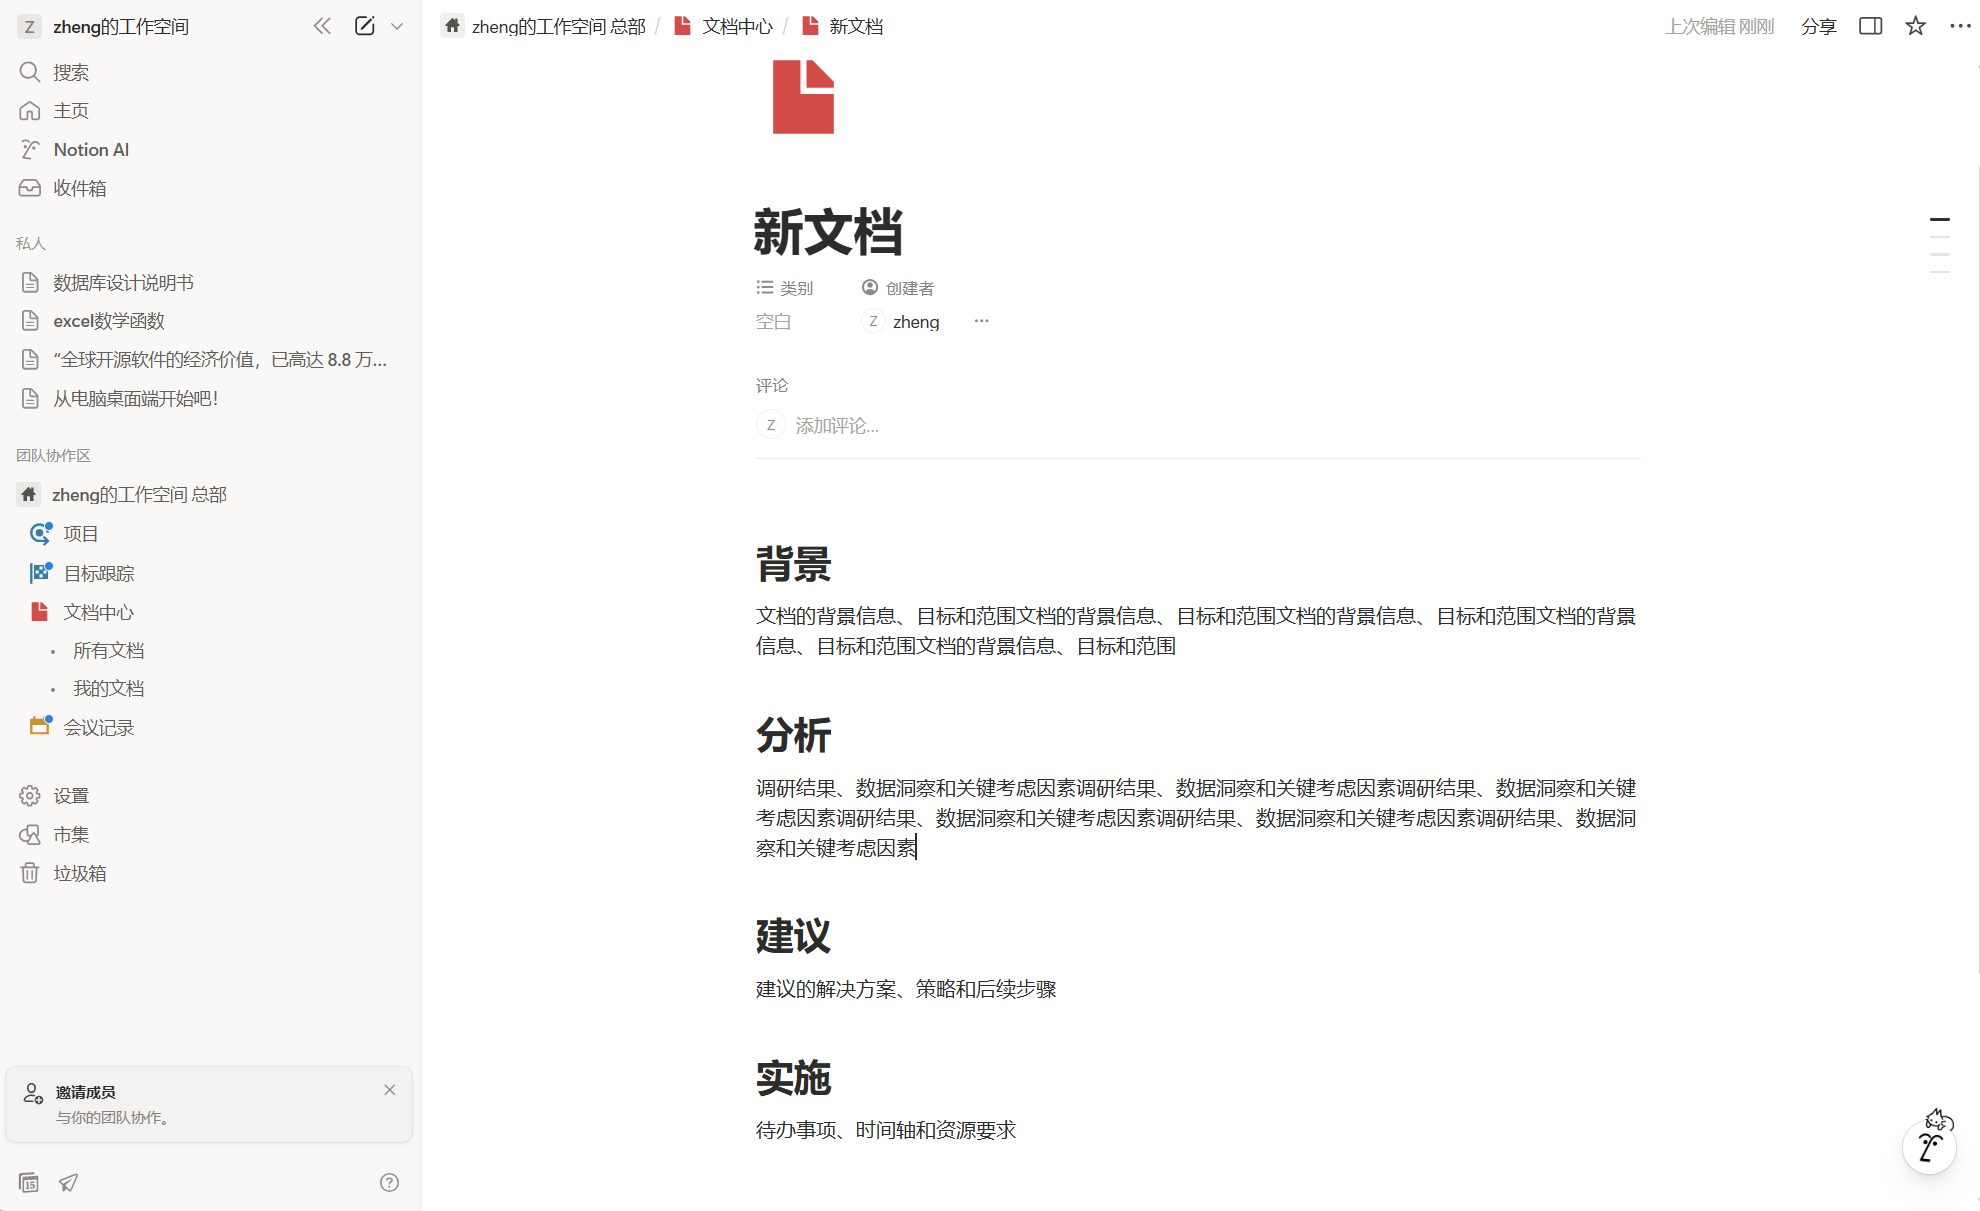Jump to first heading in outline minimap
1980x1211 pixels.
coord(1939,219)
